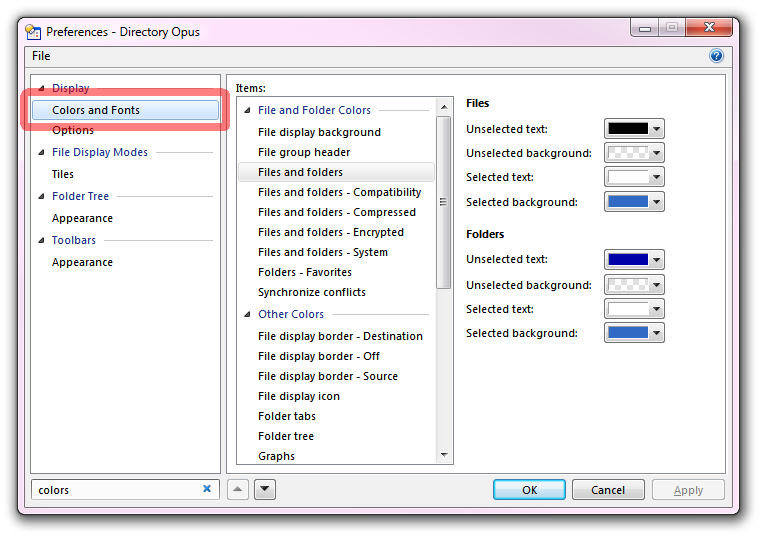Select the Folder tree color item
This screenshot has width=761, height=536.
[286, 436]
